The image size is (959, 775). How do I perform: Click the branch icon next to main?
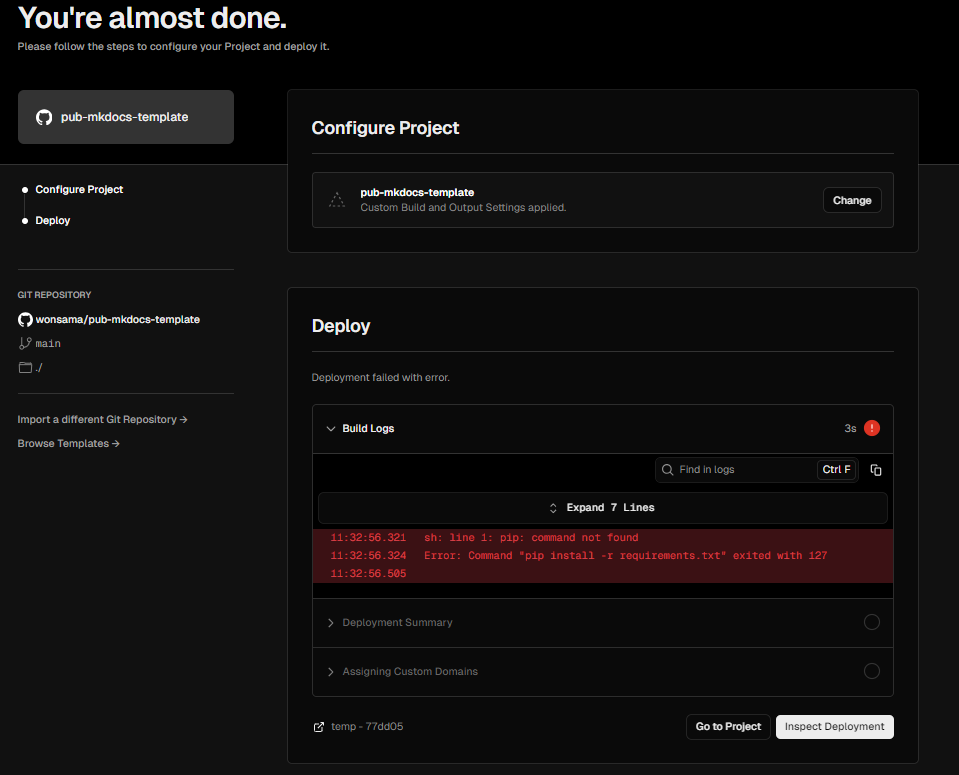click(25, 343)
